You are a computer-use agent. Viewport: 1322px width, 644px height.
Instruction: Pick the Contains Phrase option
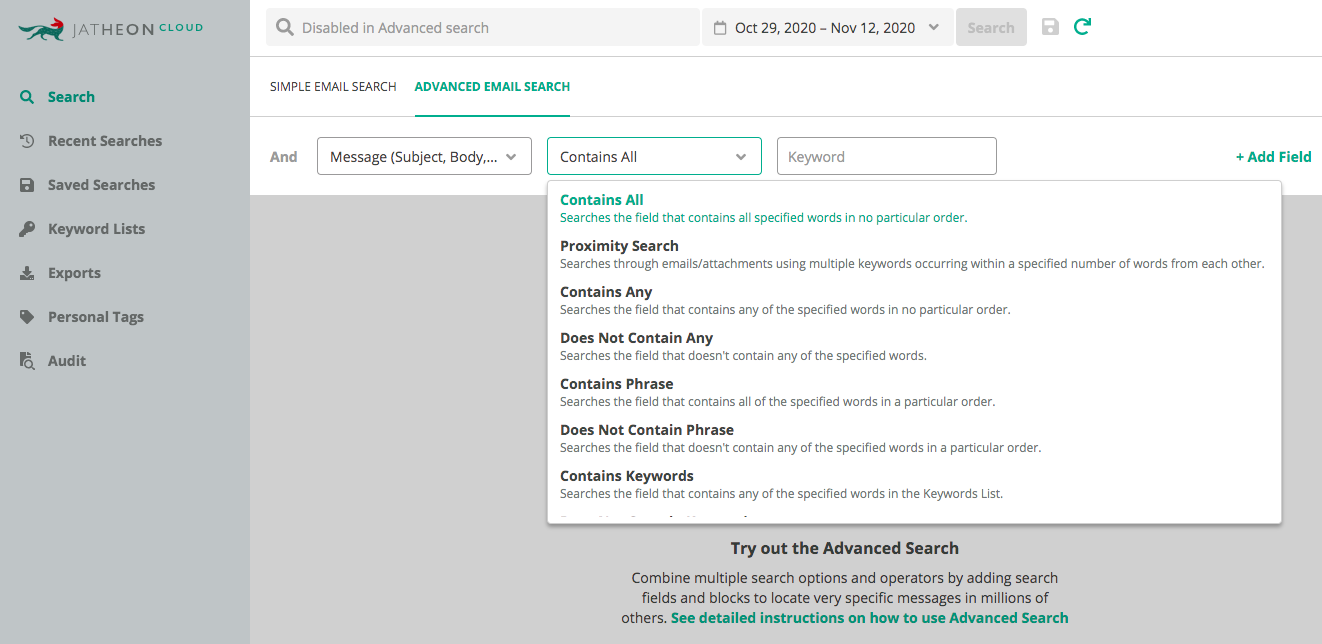[616, 384]
